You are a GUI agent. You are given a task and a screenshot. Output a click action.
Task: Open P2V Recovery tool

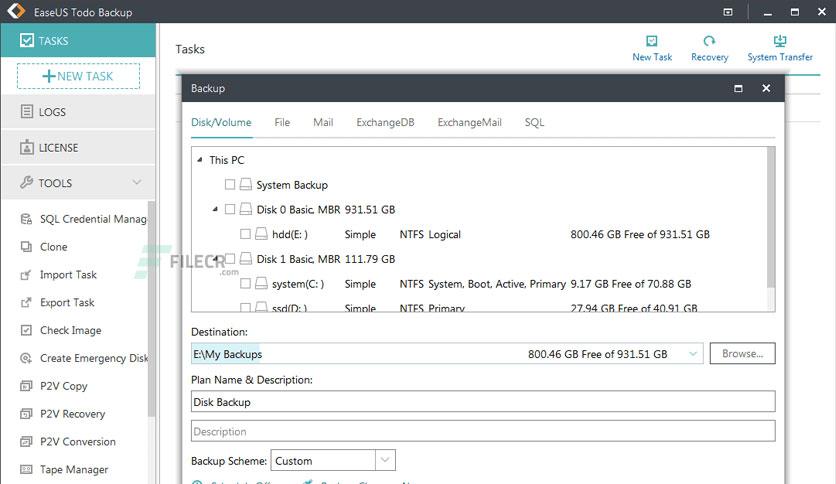click(62, 414)
